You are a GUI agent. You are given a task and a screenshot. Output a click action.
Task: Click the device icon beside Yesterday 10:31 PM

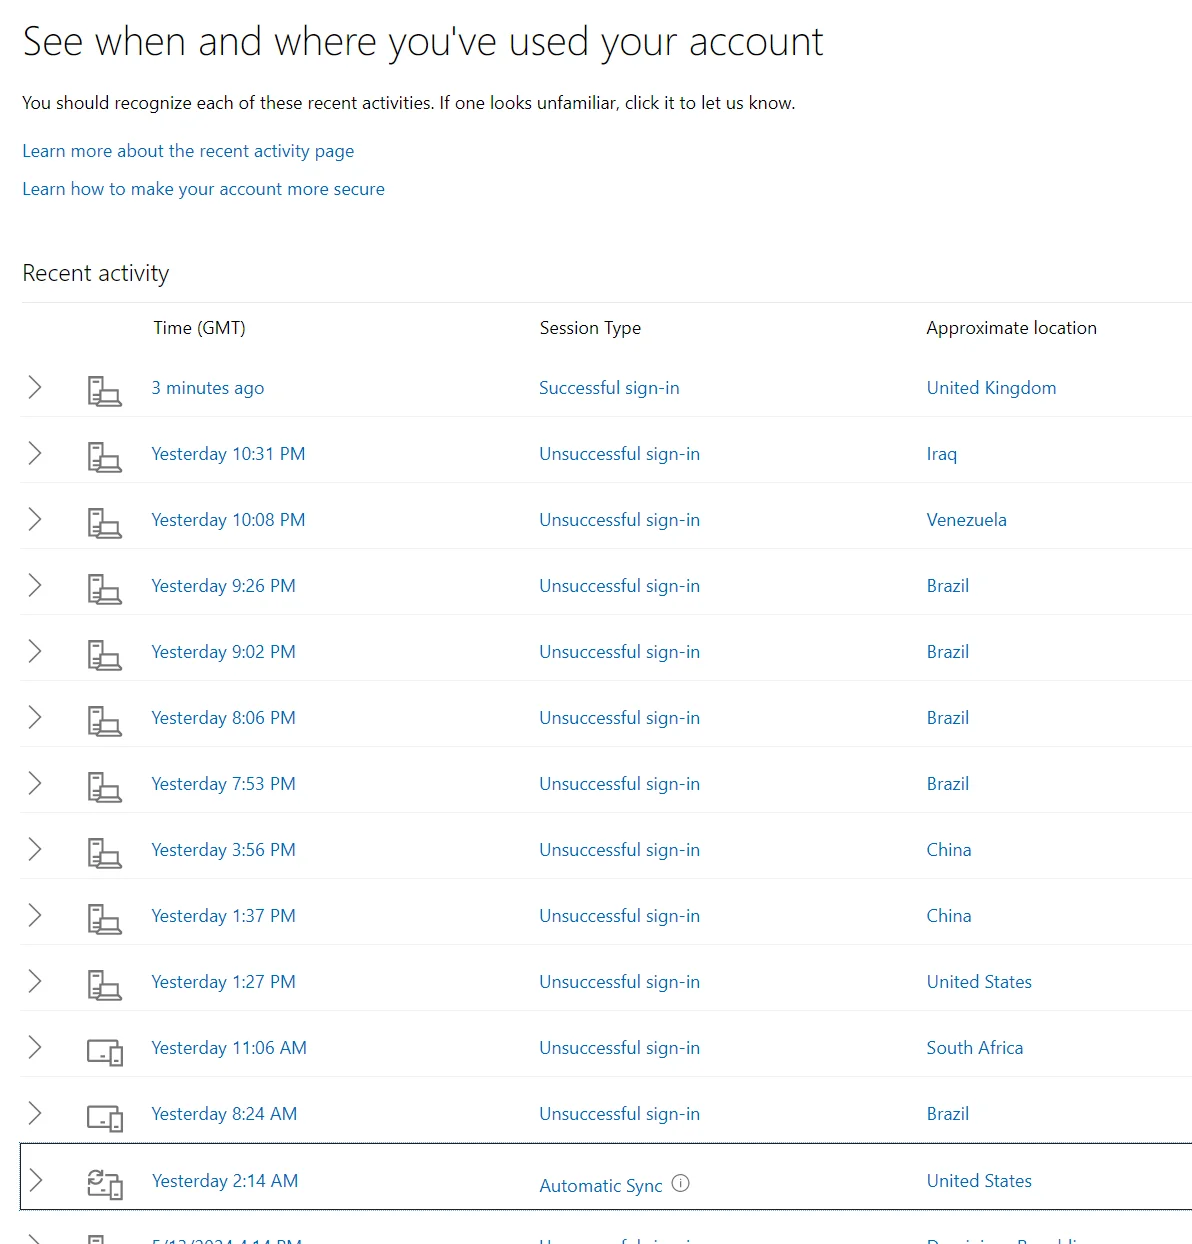point(104,456)
